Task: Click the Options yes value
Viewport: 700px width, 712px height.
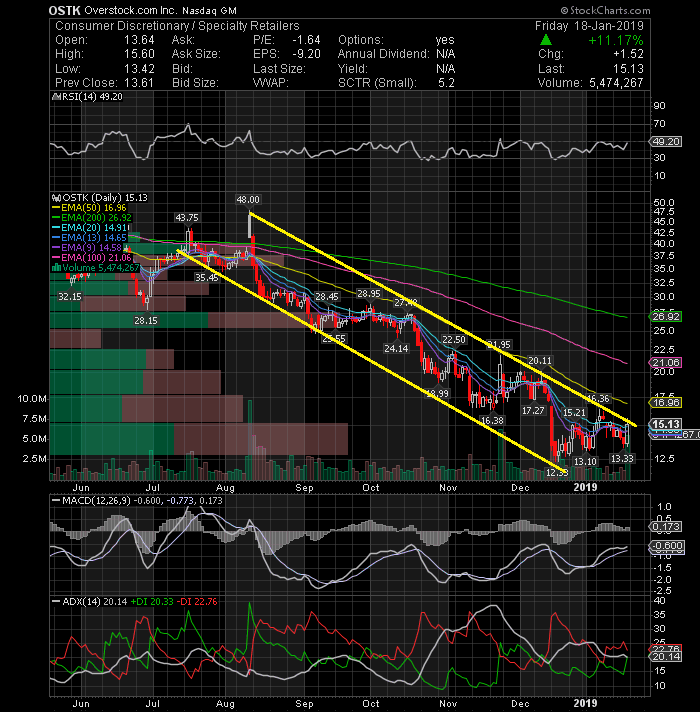Action: coord(445,40)
